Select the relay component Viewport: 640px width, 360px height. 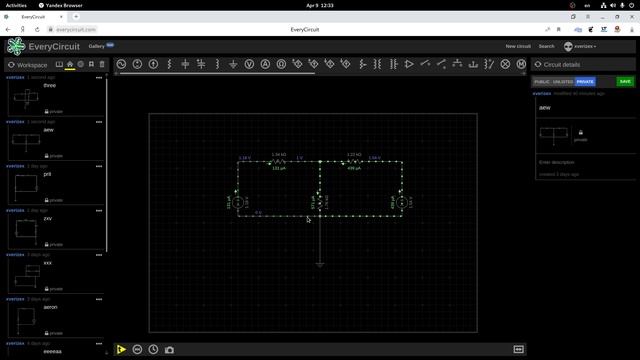pyautogui.click(x=489, y=64)
